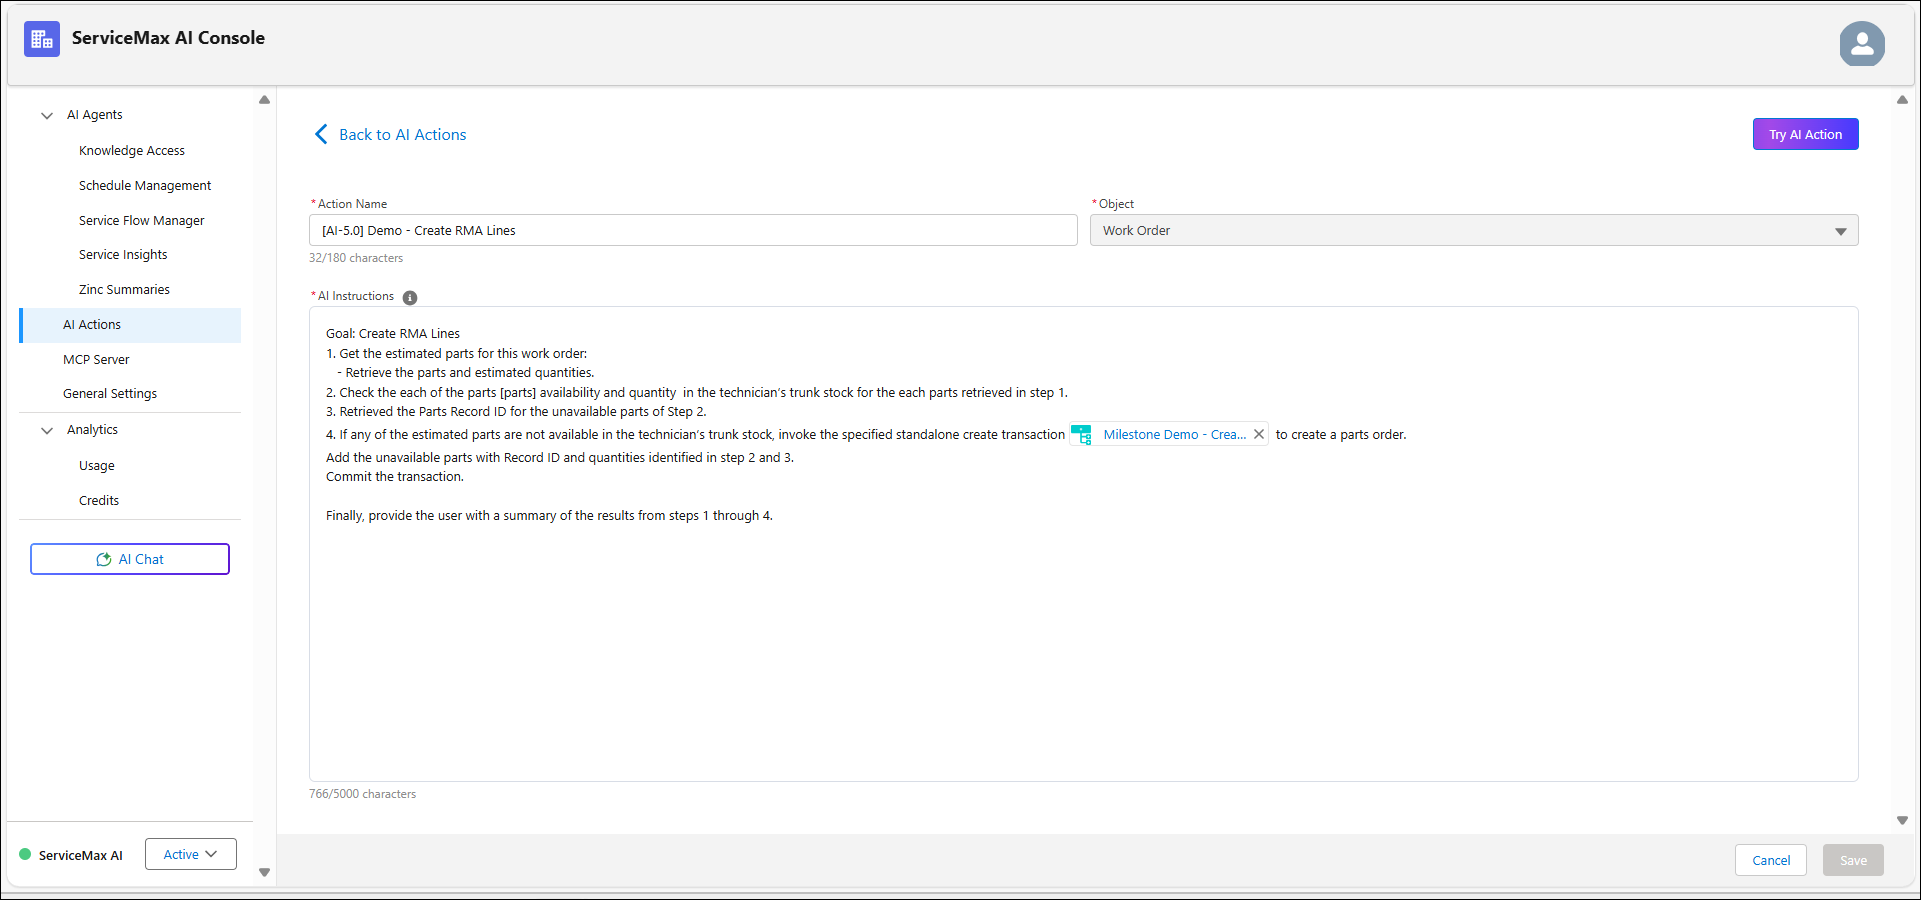The height and width of the screenshot is (900, 1921).
Task: Collapse the AI Agents section
Action: click(x=47, y=116)
